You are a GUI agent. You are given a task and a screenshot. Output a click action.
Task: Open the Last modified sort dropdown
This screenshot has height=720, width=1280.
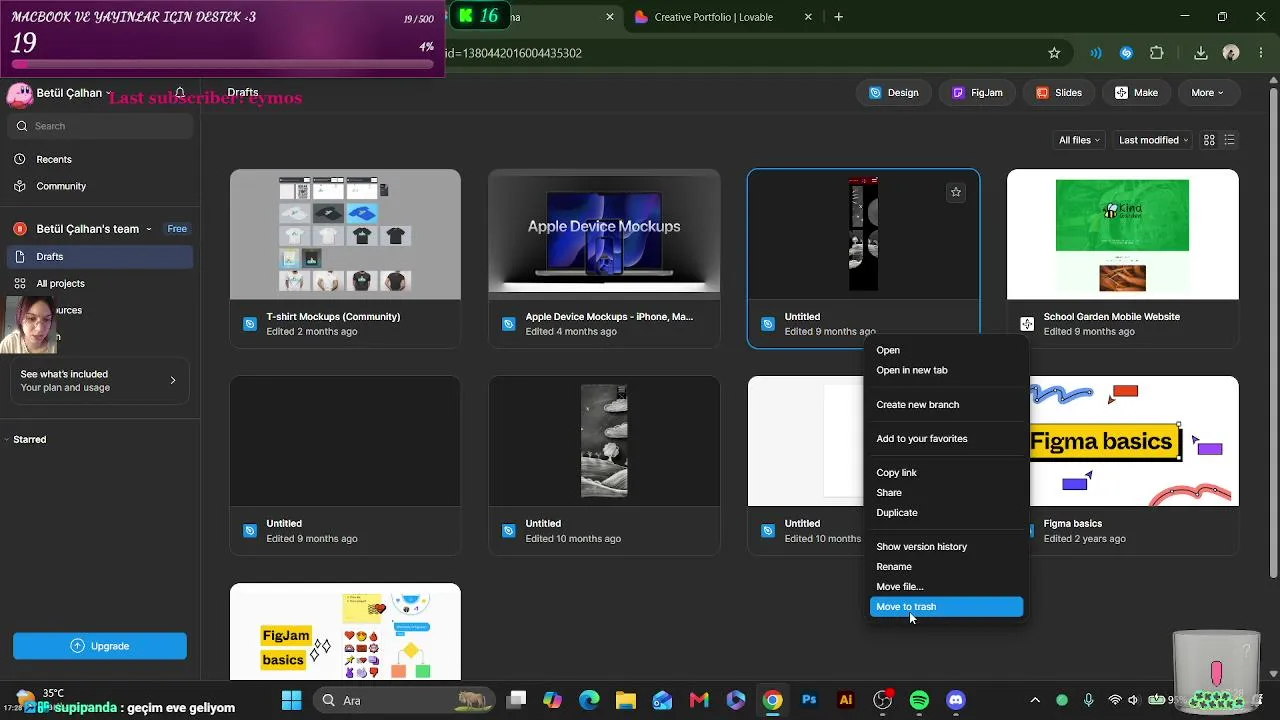[1154, 140]
